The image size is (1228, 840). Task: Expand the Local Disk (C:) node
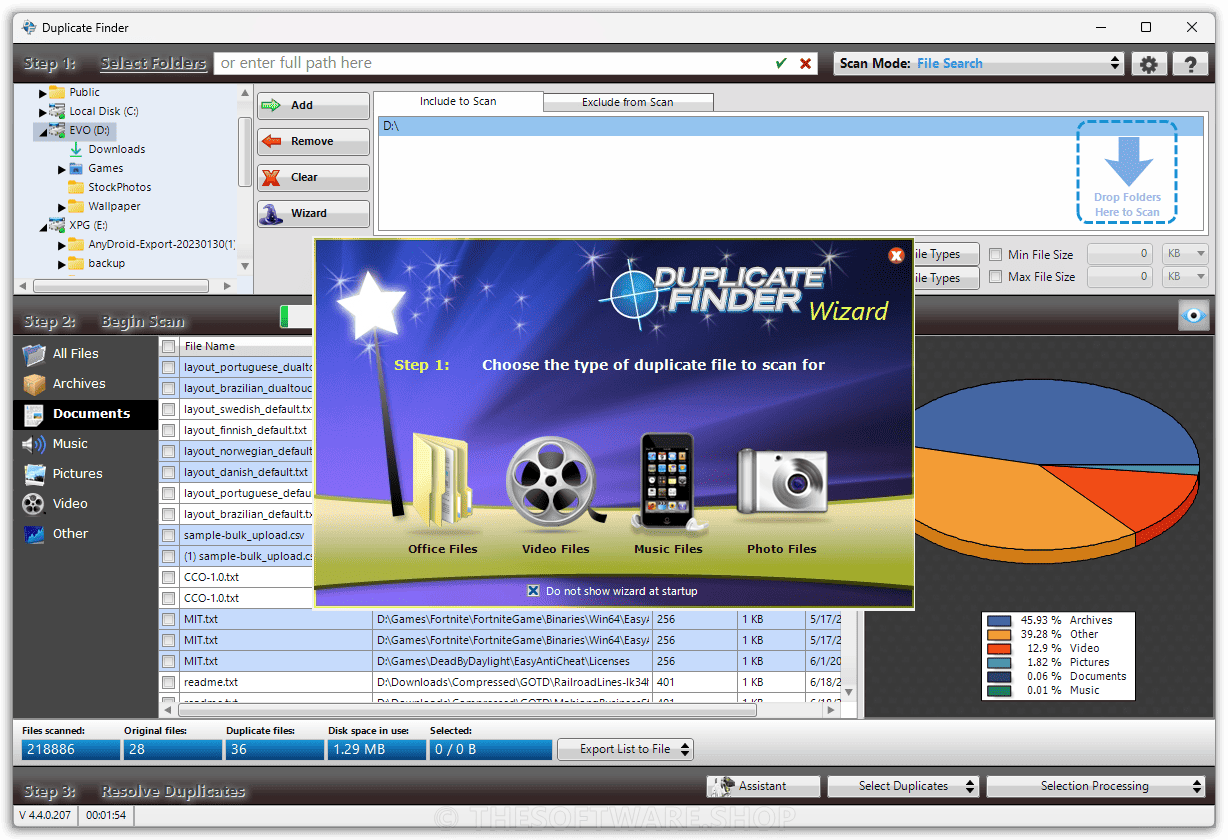click(43, 112)
